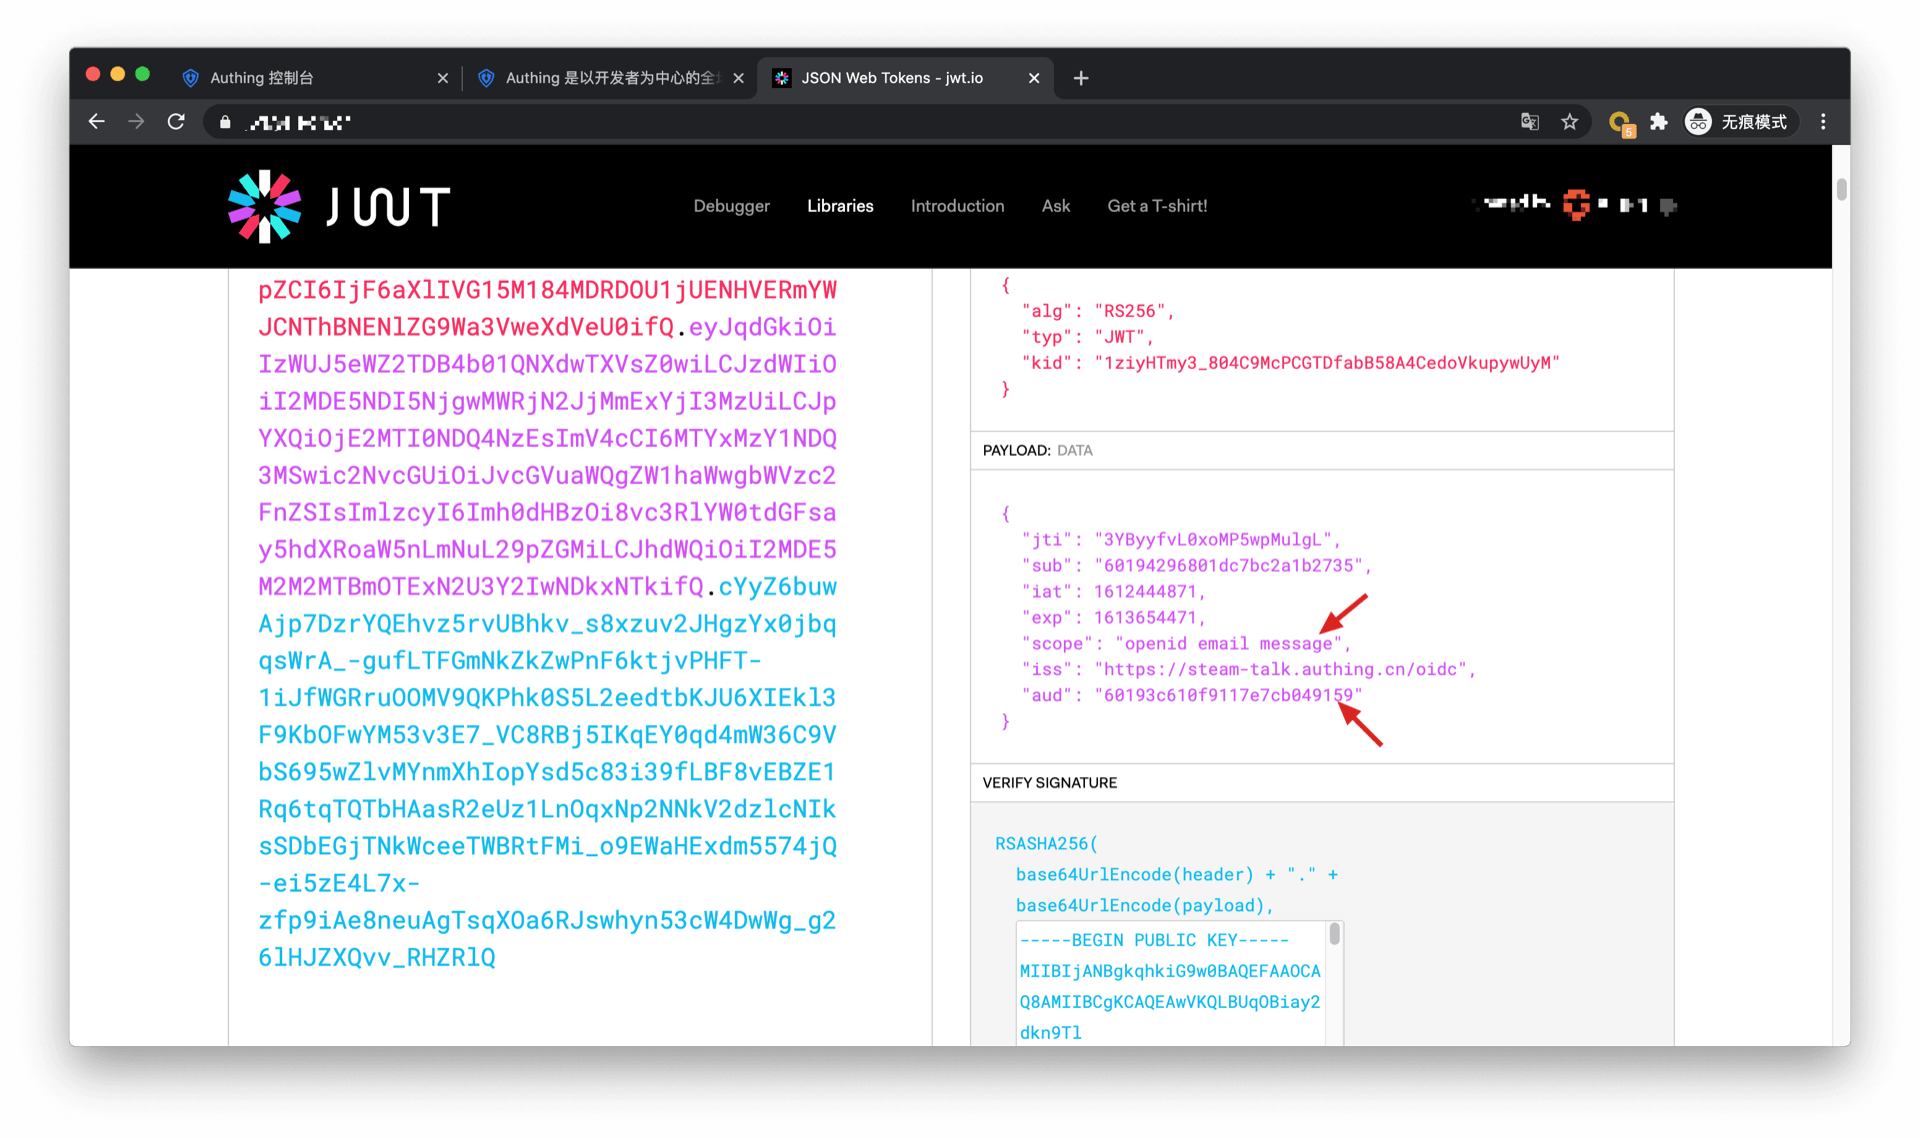Go to Libraries nav link
This screenshot has height=1138, width=1920.
840,206
